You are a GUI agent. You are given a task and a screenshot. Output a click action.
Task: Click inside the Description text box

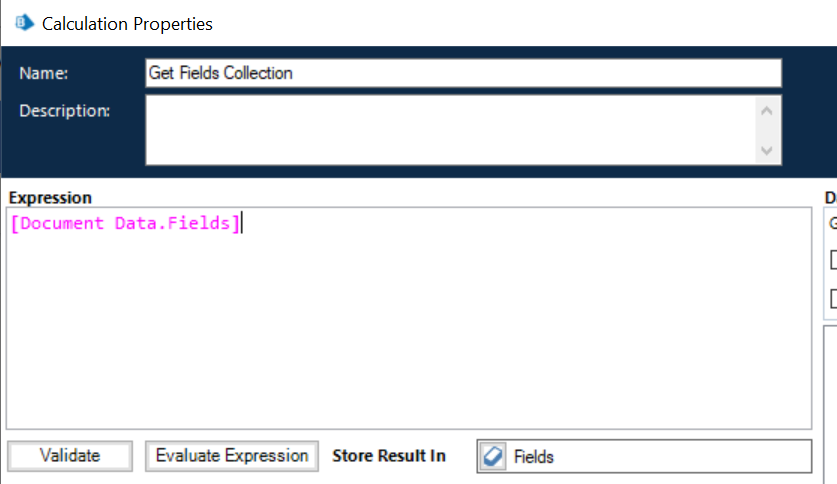[x=450, y=129]
